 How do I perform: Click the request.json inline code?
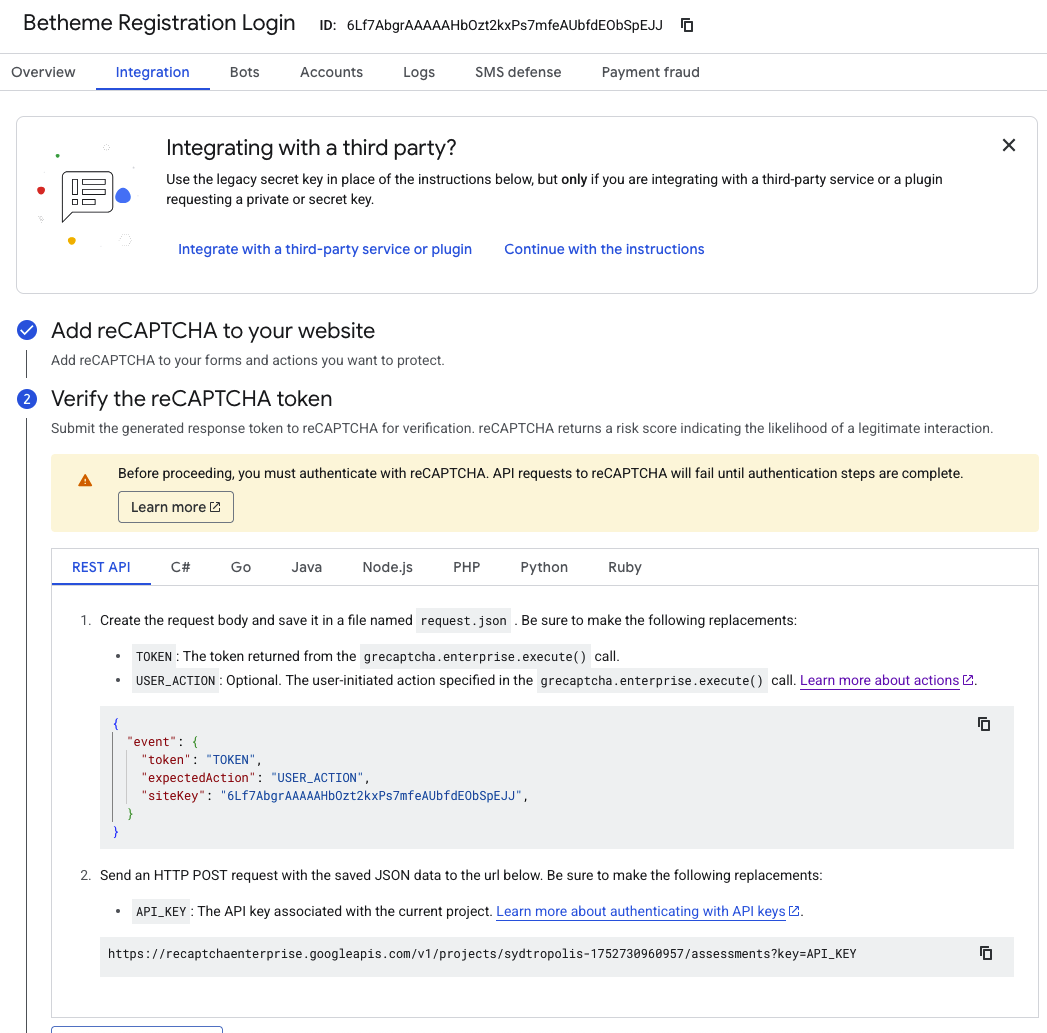click(463, 621)
